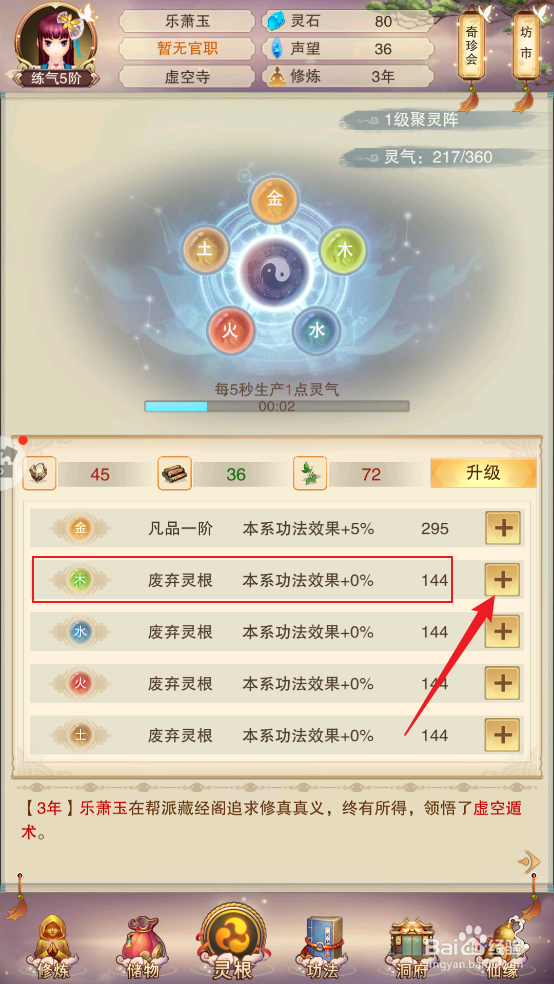Add points to 金 spirit root
Viewport: 554px width, 984px height.
(x=503, y=528)
